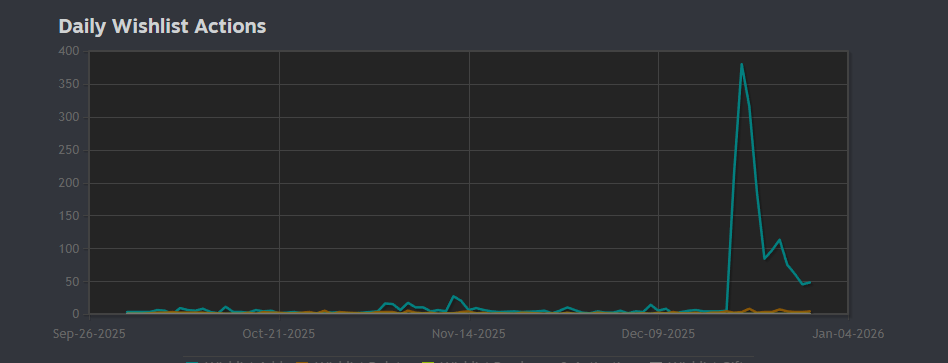Click the Sep-26-2025 date label
Viewport: 948px width, 363px height.
(x=89, y=334)
